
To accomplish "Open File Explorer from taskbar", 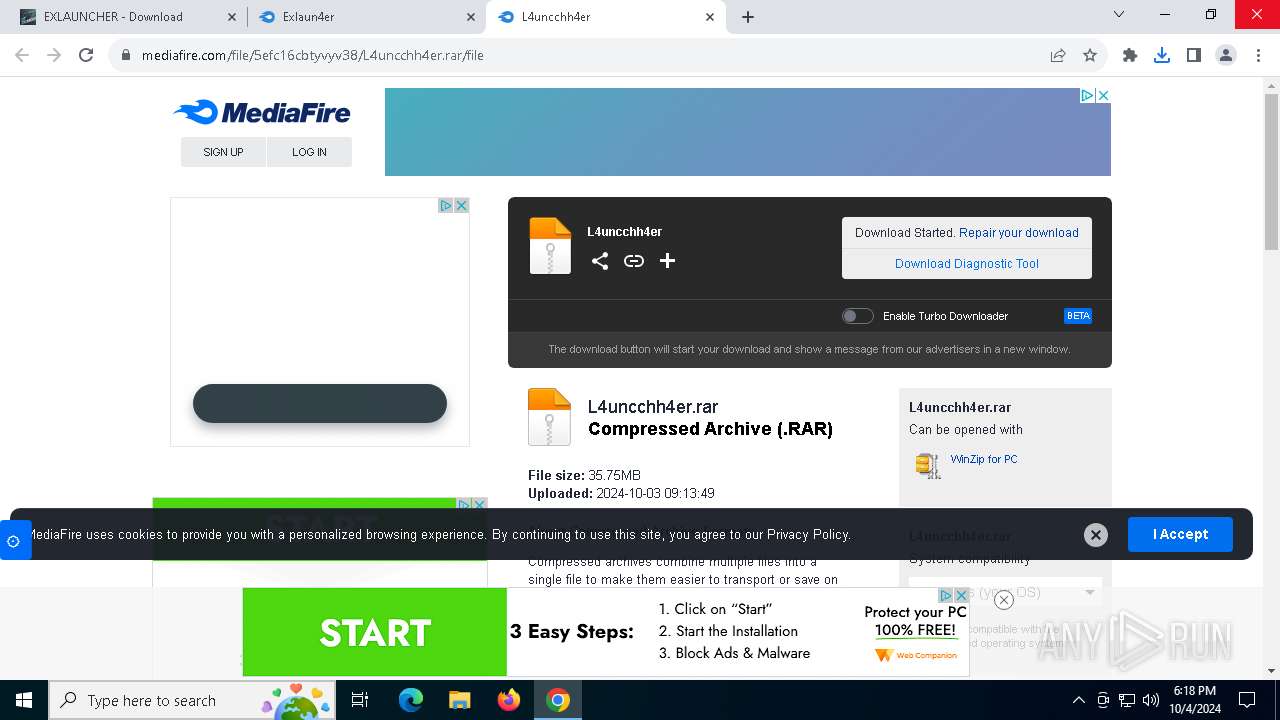I will pos(459,700).
